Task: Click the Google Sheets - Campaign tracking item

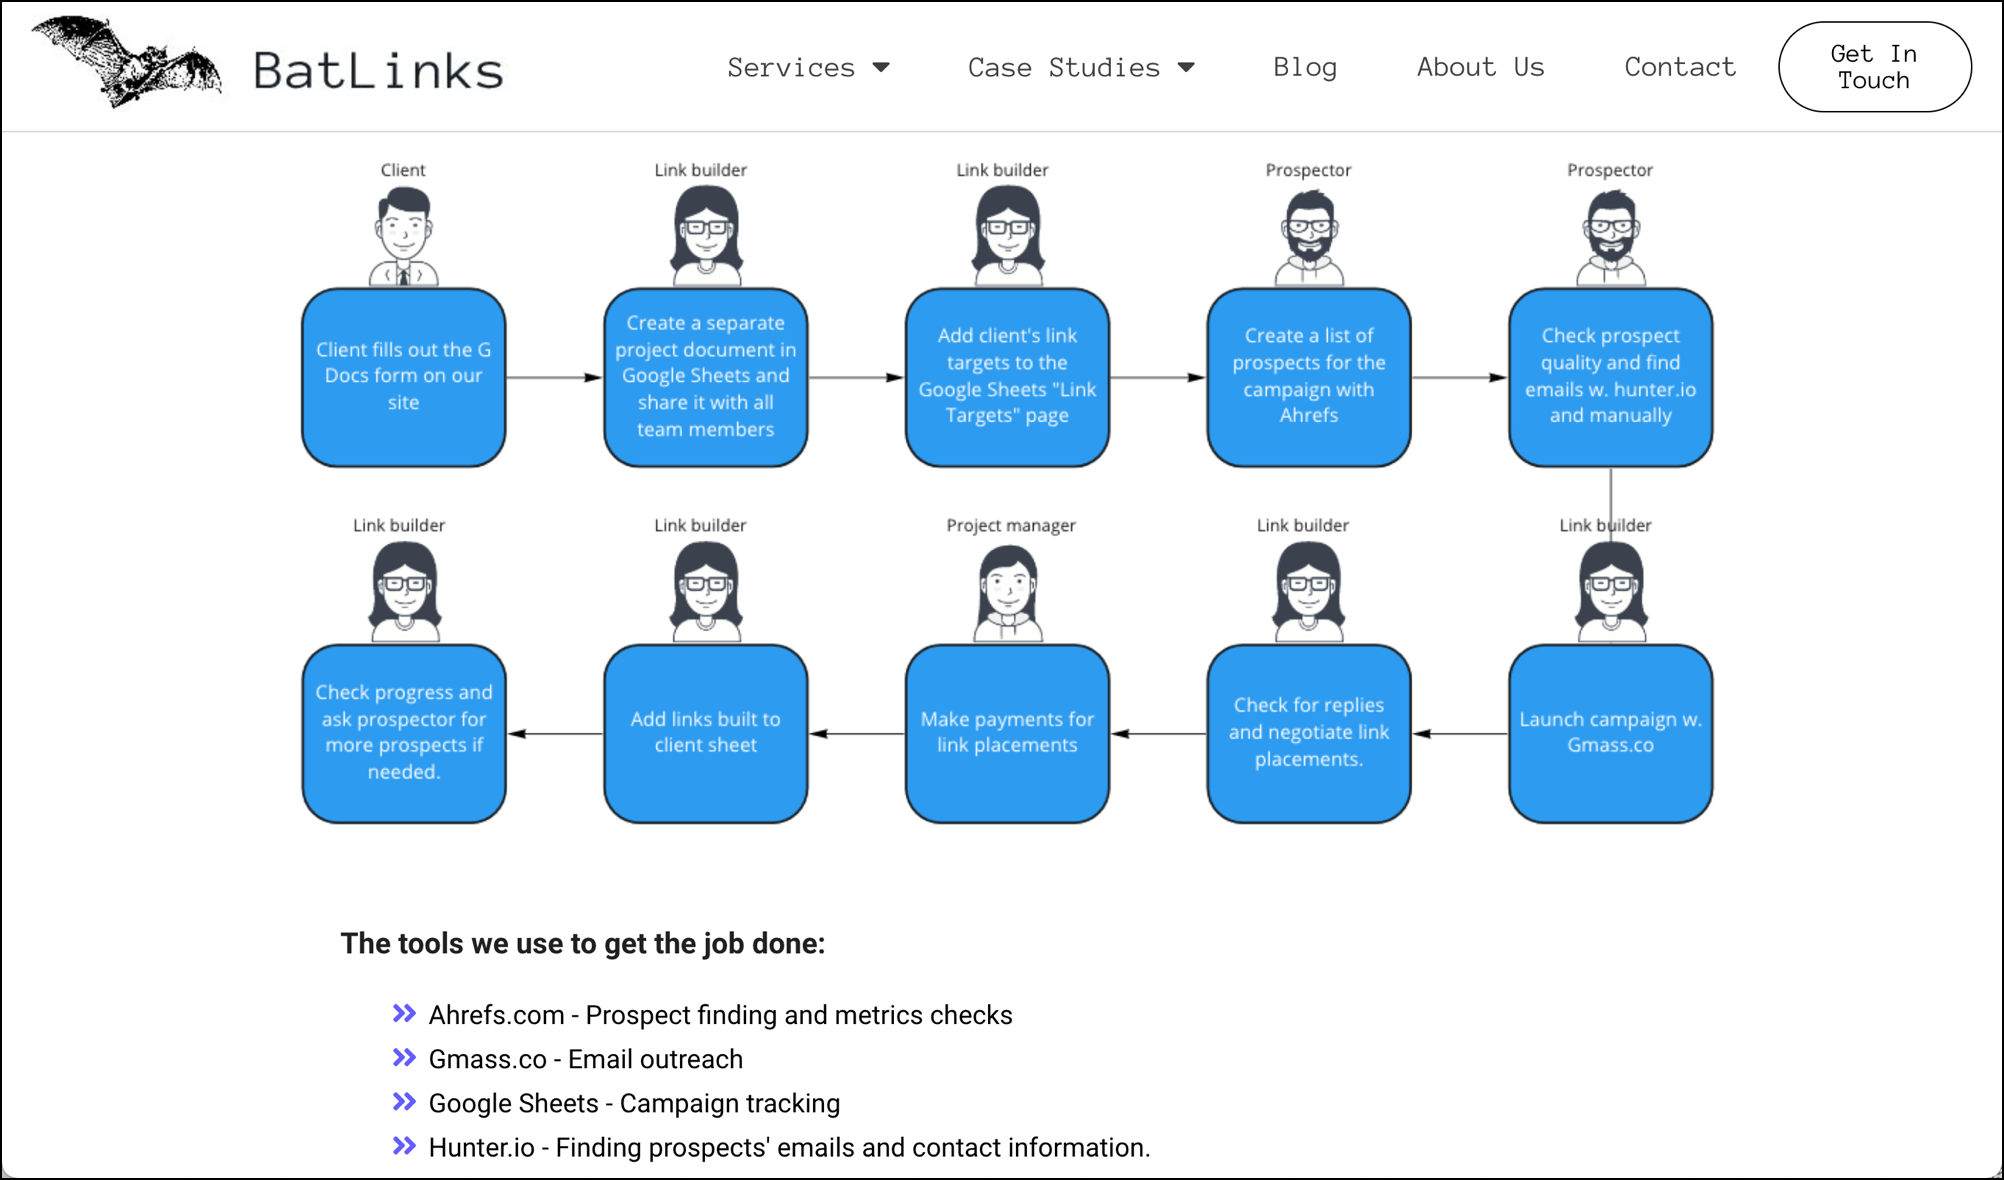Action: coord(634,1103)
